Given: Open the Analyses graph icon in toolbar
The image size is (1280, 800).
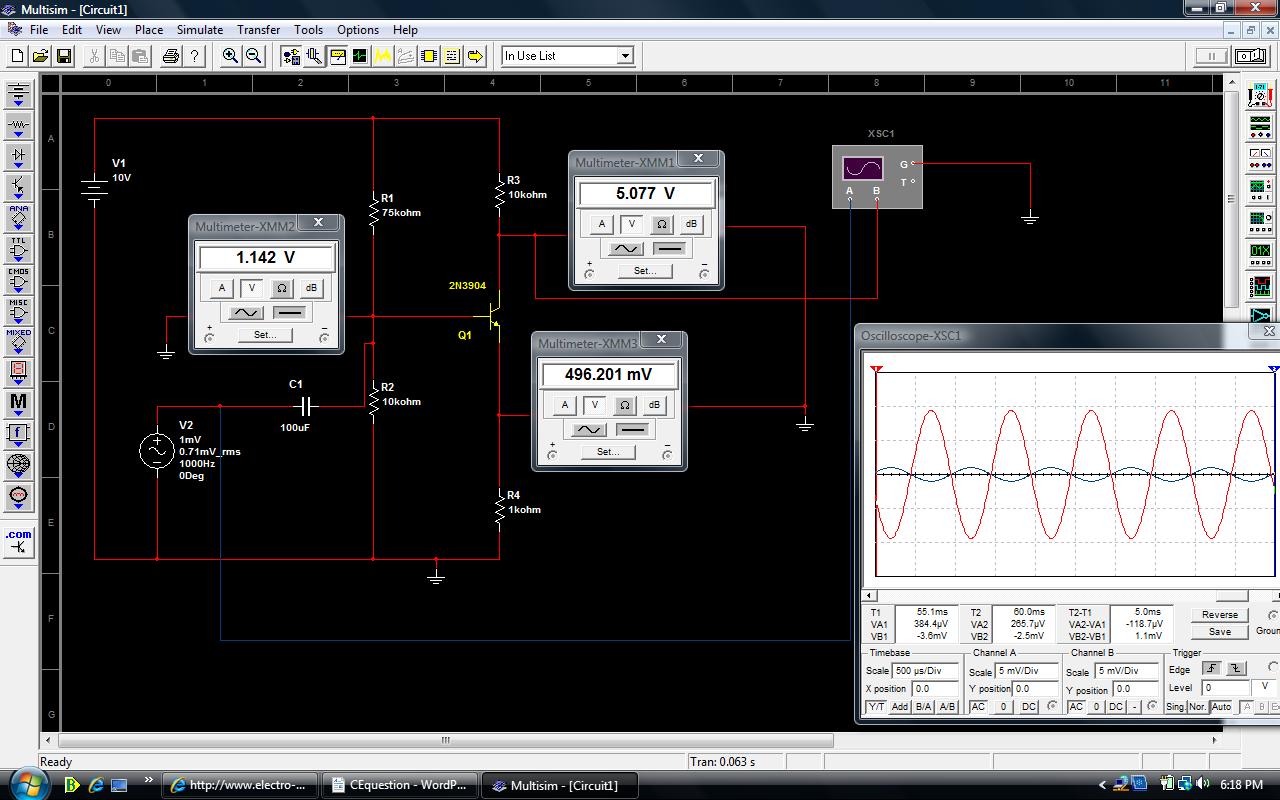Looking at the screenshot, I should (x=383, y=56).
